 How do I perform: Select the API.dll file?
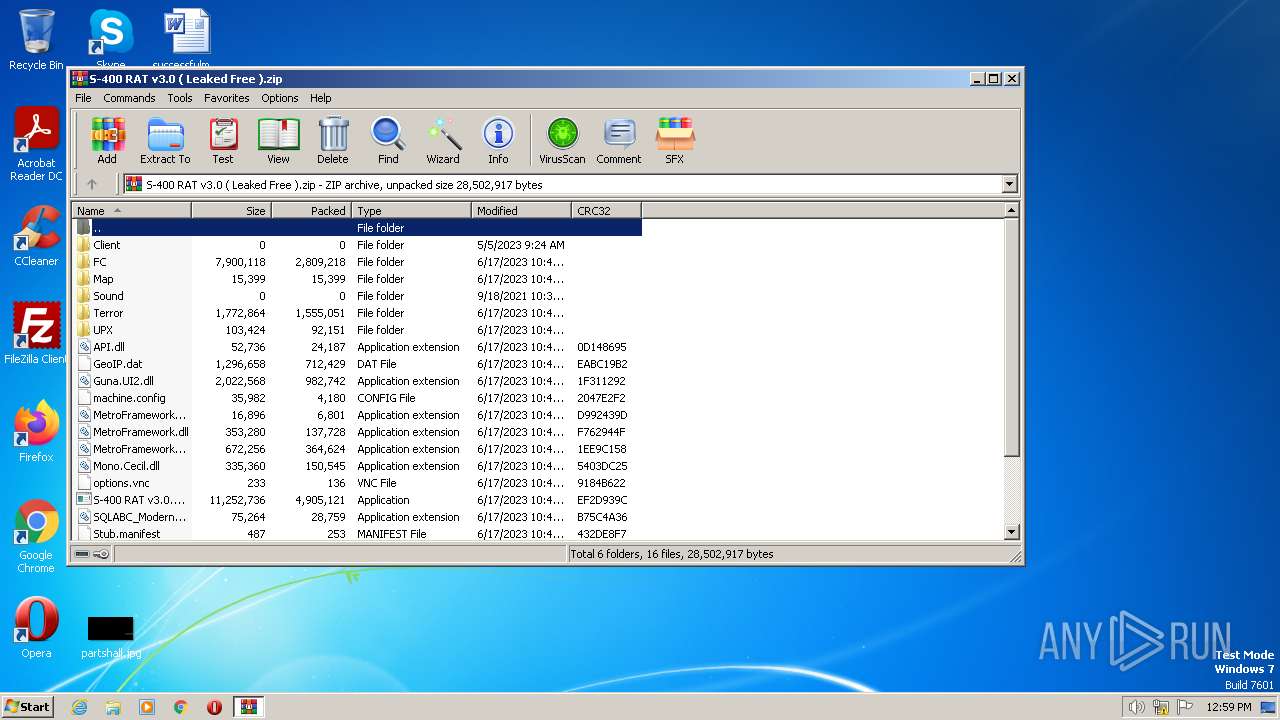[357, 347]
